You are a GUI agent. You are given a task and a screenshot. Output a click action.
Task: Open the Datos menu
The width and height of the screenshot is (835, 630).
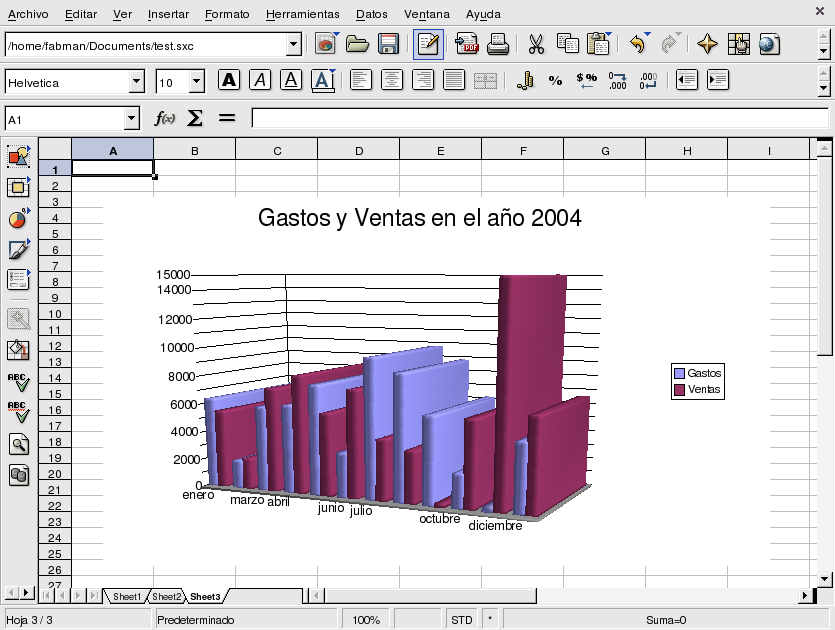372,14
